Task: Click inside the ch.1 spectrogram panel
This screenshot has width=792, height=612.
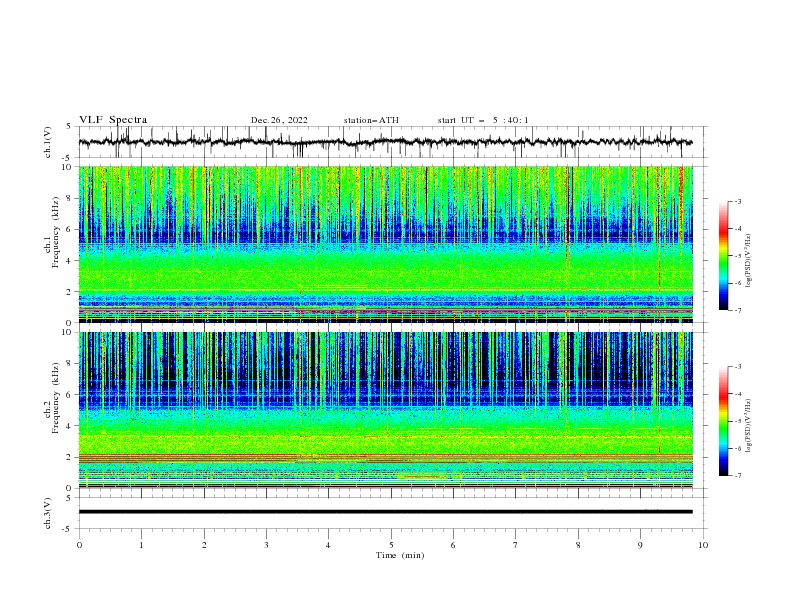Action: (x=385, y=244)
